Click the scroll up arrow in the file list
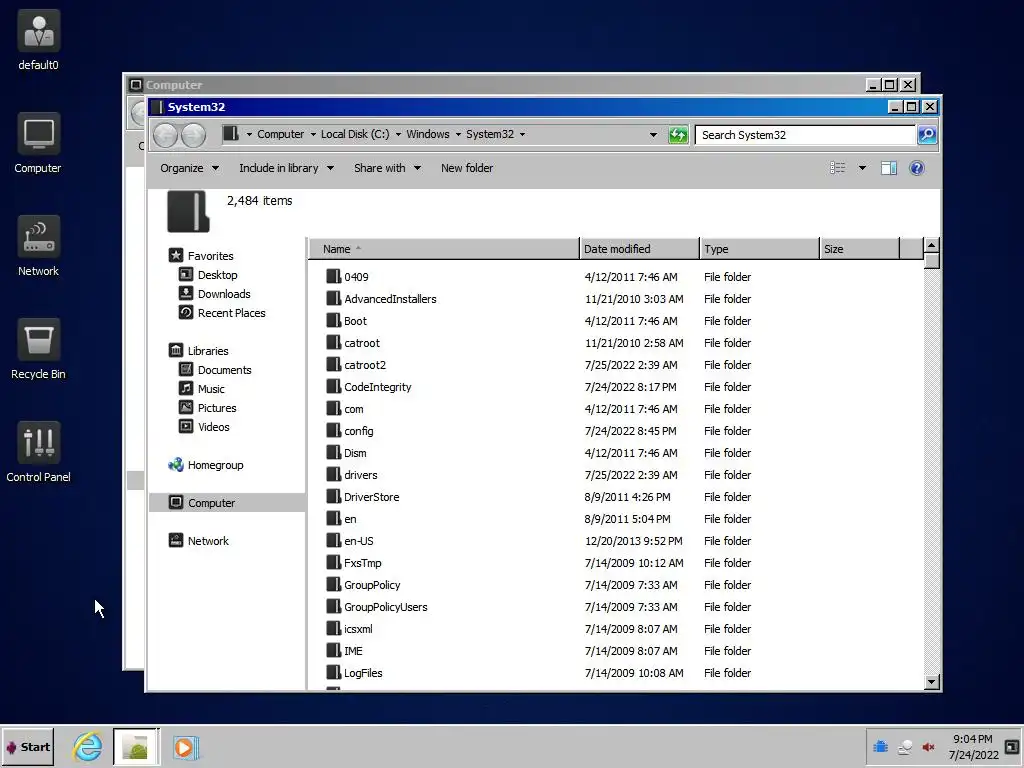The width and height of the screenshot is (1024, 768). click(x=932, y=246)
